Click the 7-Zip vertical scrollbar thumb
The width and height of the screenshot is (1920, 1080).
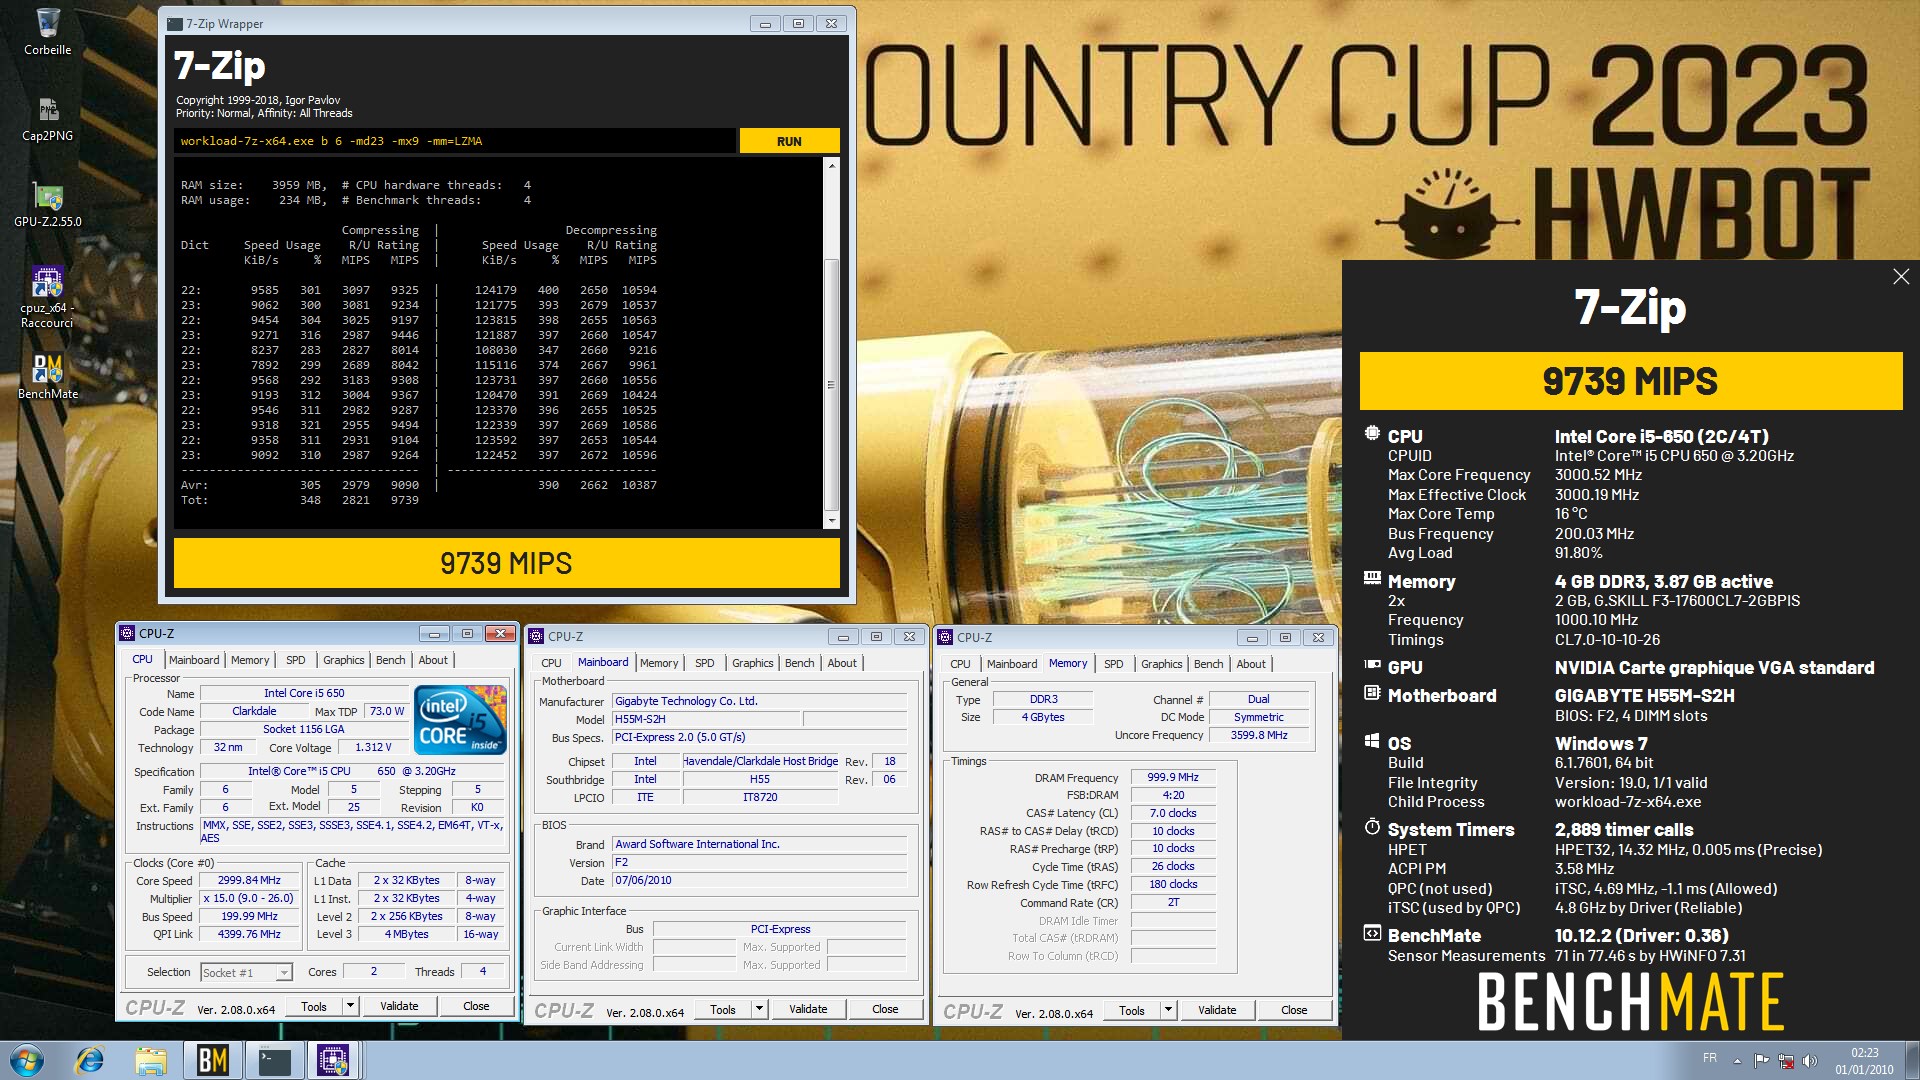pyautogui.click(x=831, y=384)
